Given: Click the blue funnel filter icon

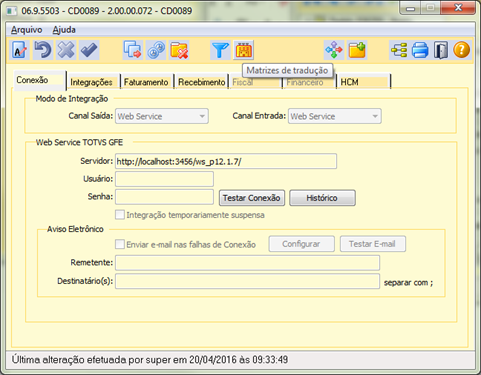Looking at the screenshot, I should point(220,50).
